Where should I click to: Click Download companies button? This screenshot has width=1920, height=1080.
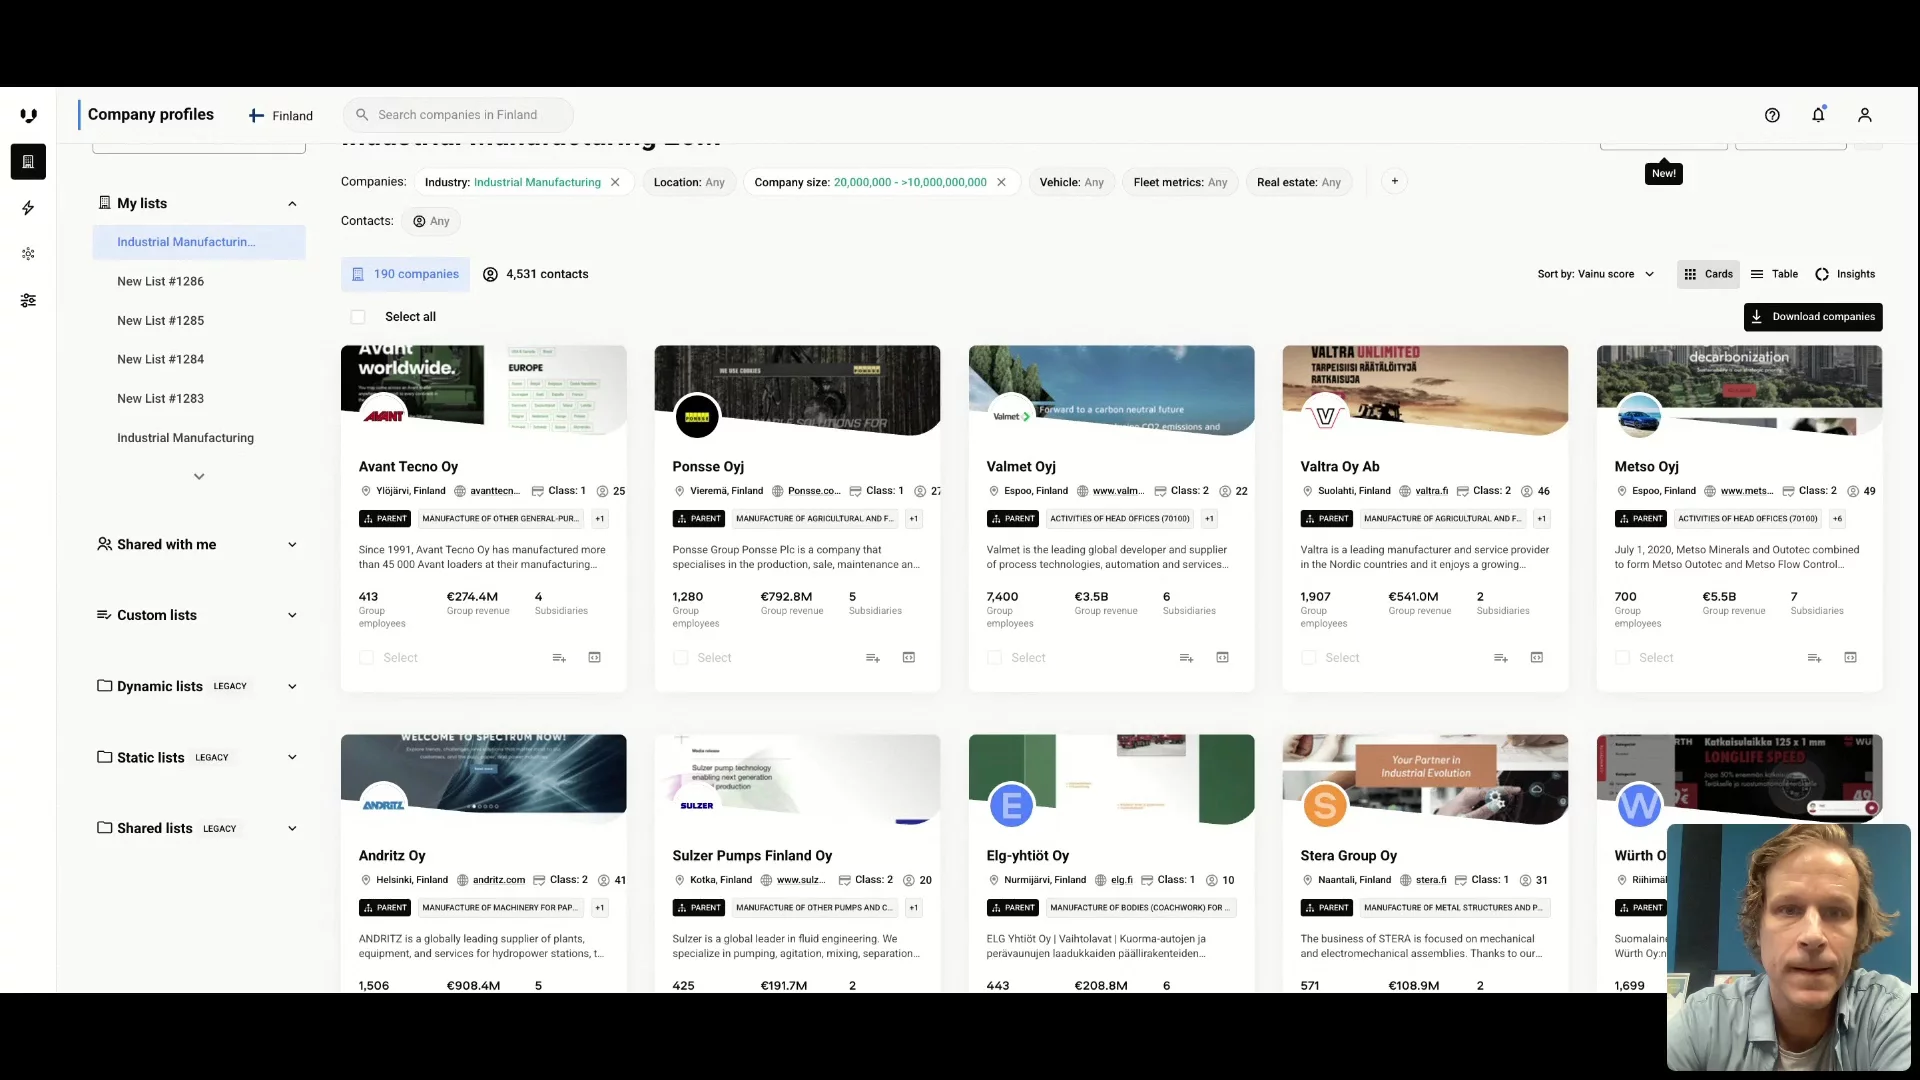tap(1813, 317)
